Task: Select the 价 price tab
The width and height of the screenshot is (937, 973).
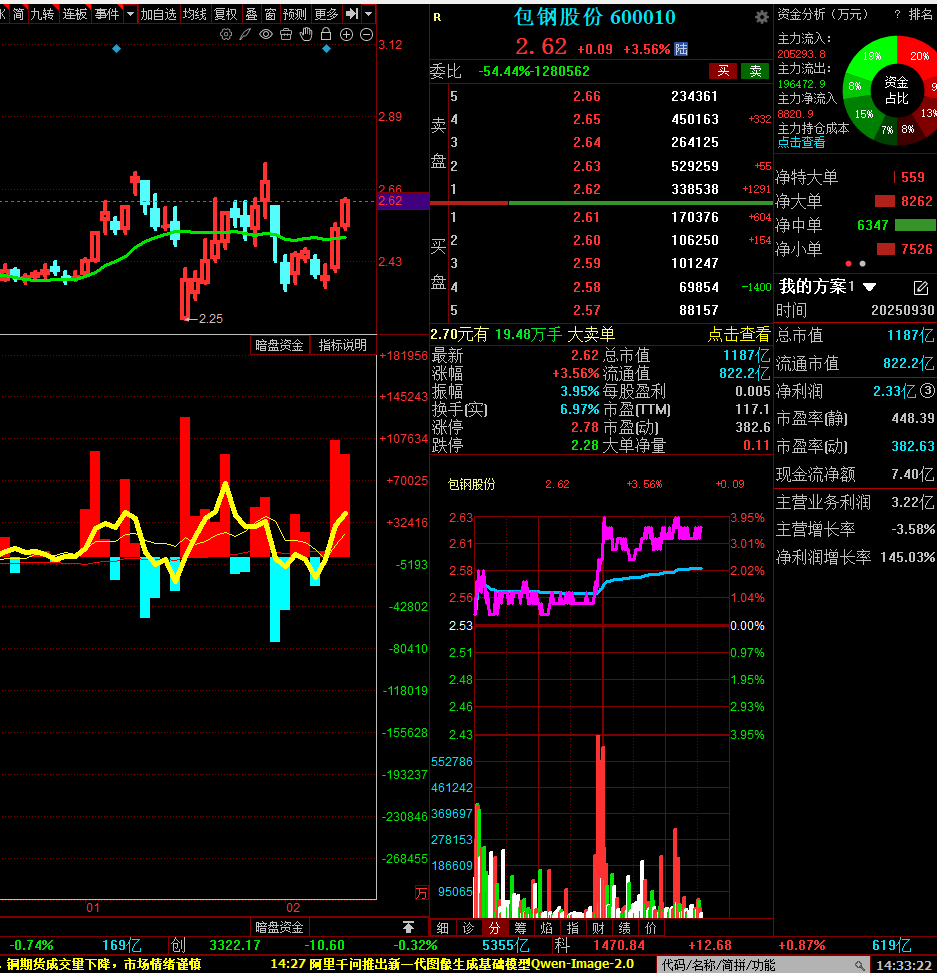Action: (651, 928)
